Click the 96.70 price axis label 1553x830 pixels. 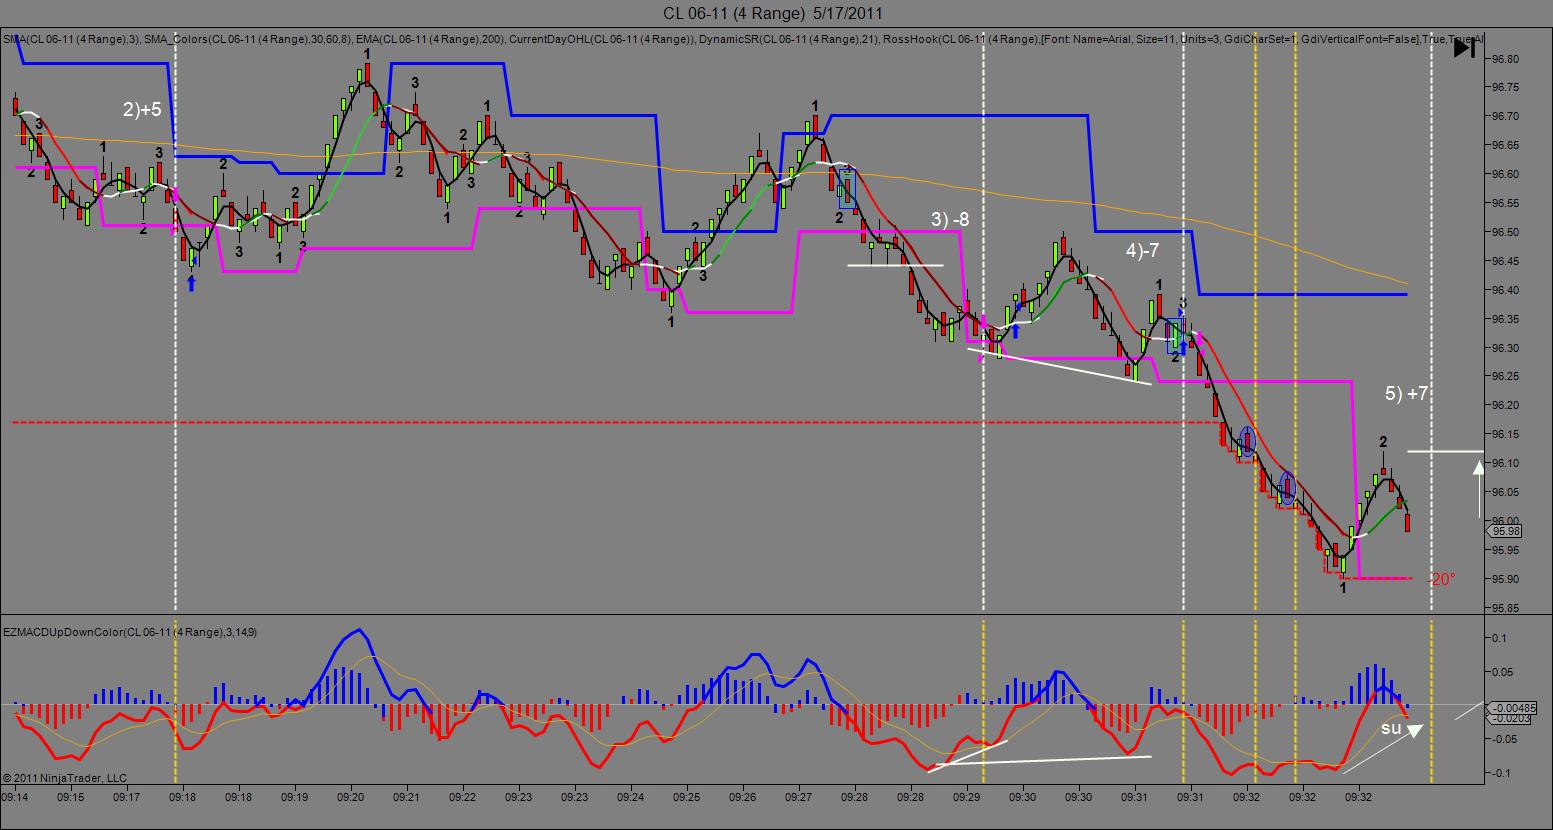click(1504, 117)
